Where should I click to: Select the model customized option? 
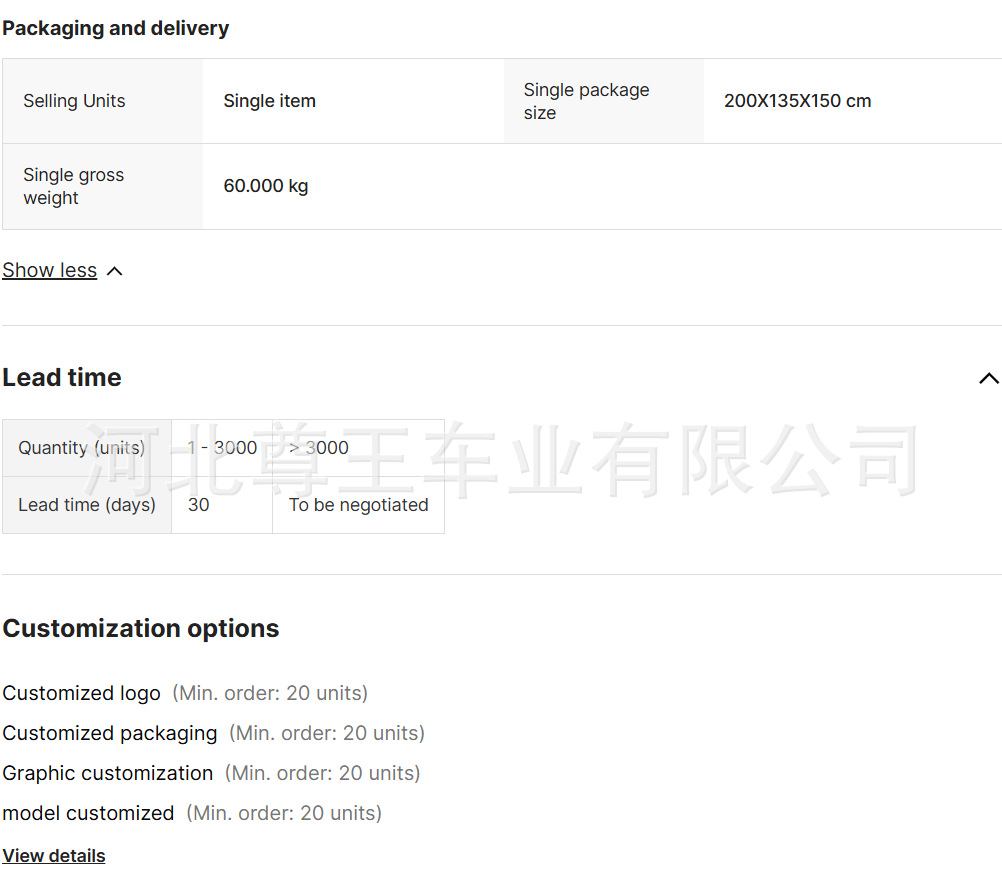(x=88, y=813)
